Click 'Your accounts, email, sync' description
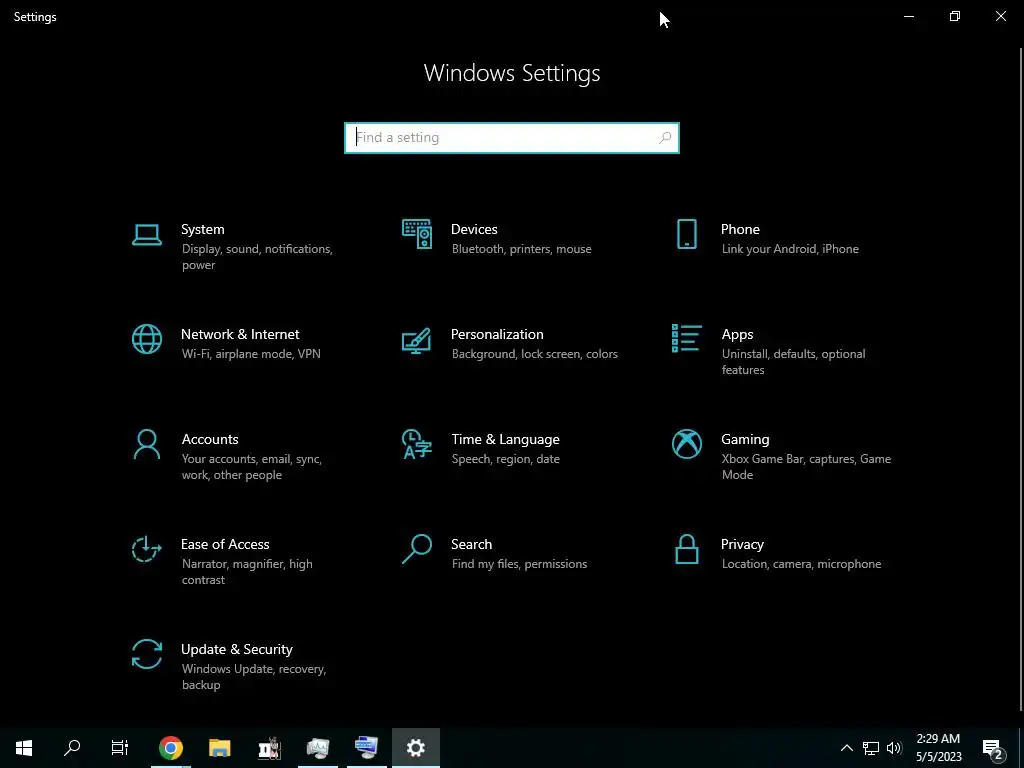The height and width of the screenshot is (768, 1024). [x=251, y=459]
